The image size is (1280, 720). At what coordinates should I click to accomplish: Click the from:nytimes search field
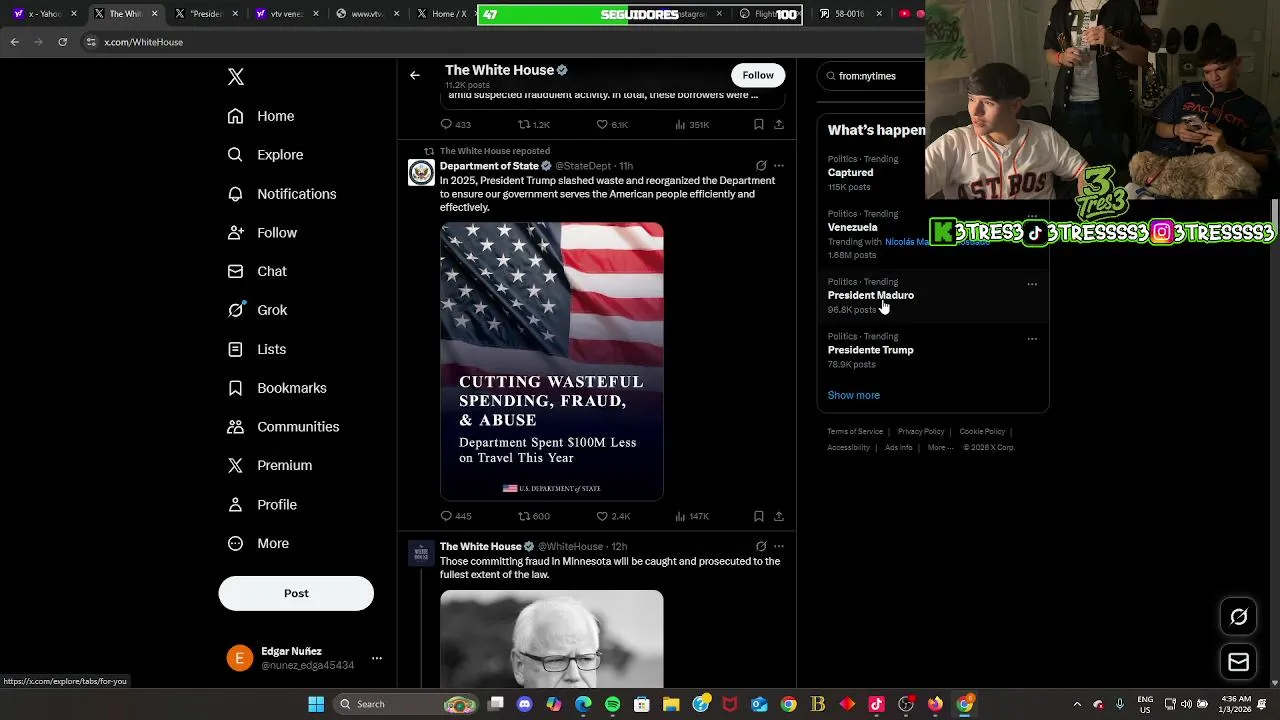pos(872,76)
